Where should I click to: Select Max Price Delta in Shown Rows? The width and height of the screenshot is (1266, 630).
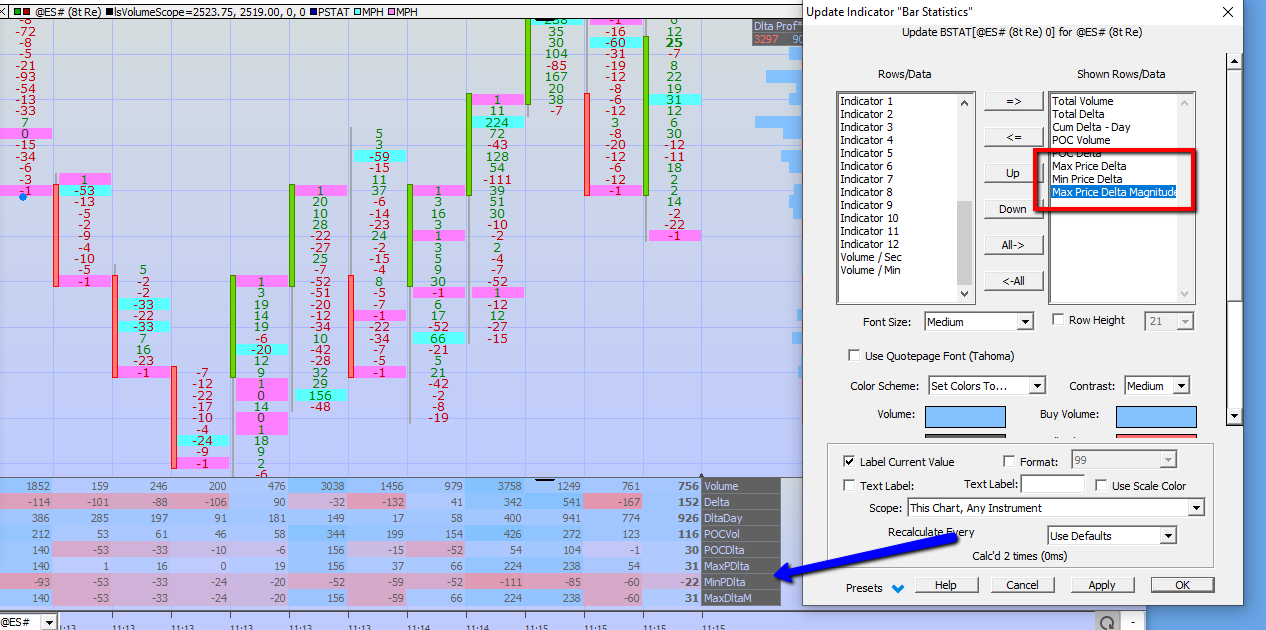click(1089, 166)
